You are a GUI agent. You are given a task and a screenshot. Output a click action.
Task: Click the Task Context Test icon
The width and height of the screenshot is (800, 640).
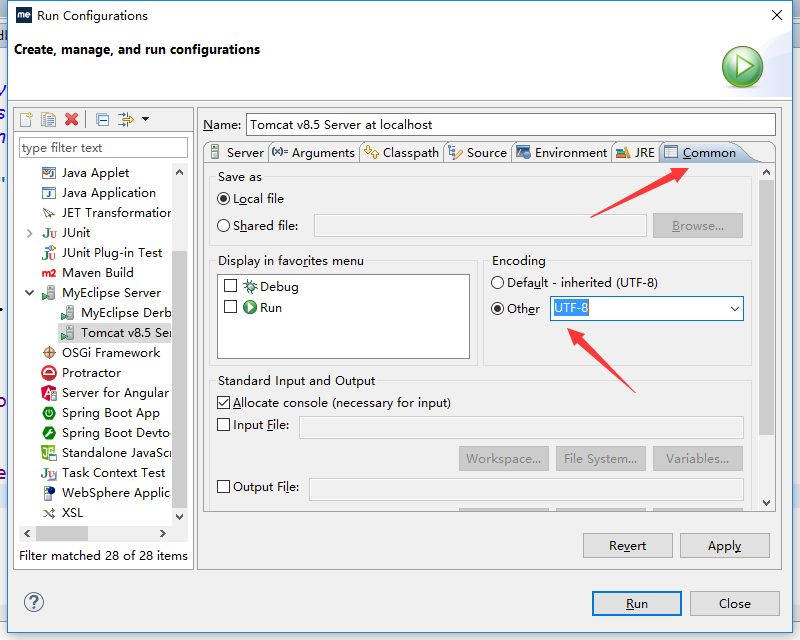tap(49, 473)
